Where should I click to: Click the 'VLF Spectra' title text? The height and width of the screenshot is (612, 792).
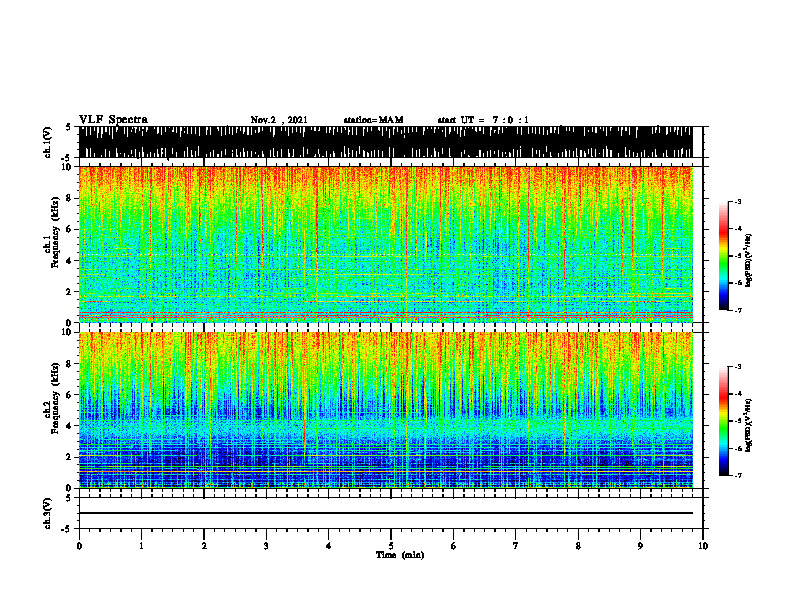113,120
